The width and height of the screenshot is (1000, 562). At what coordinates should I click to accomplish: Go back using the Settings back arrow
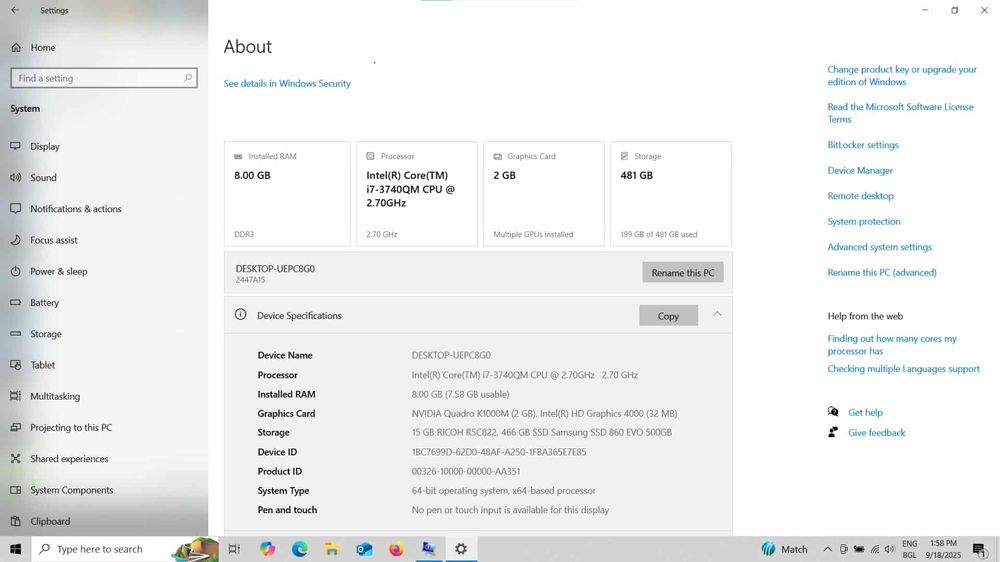(x=15, y=10)
